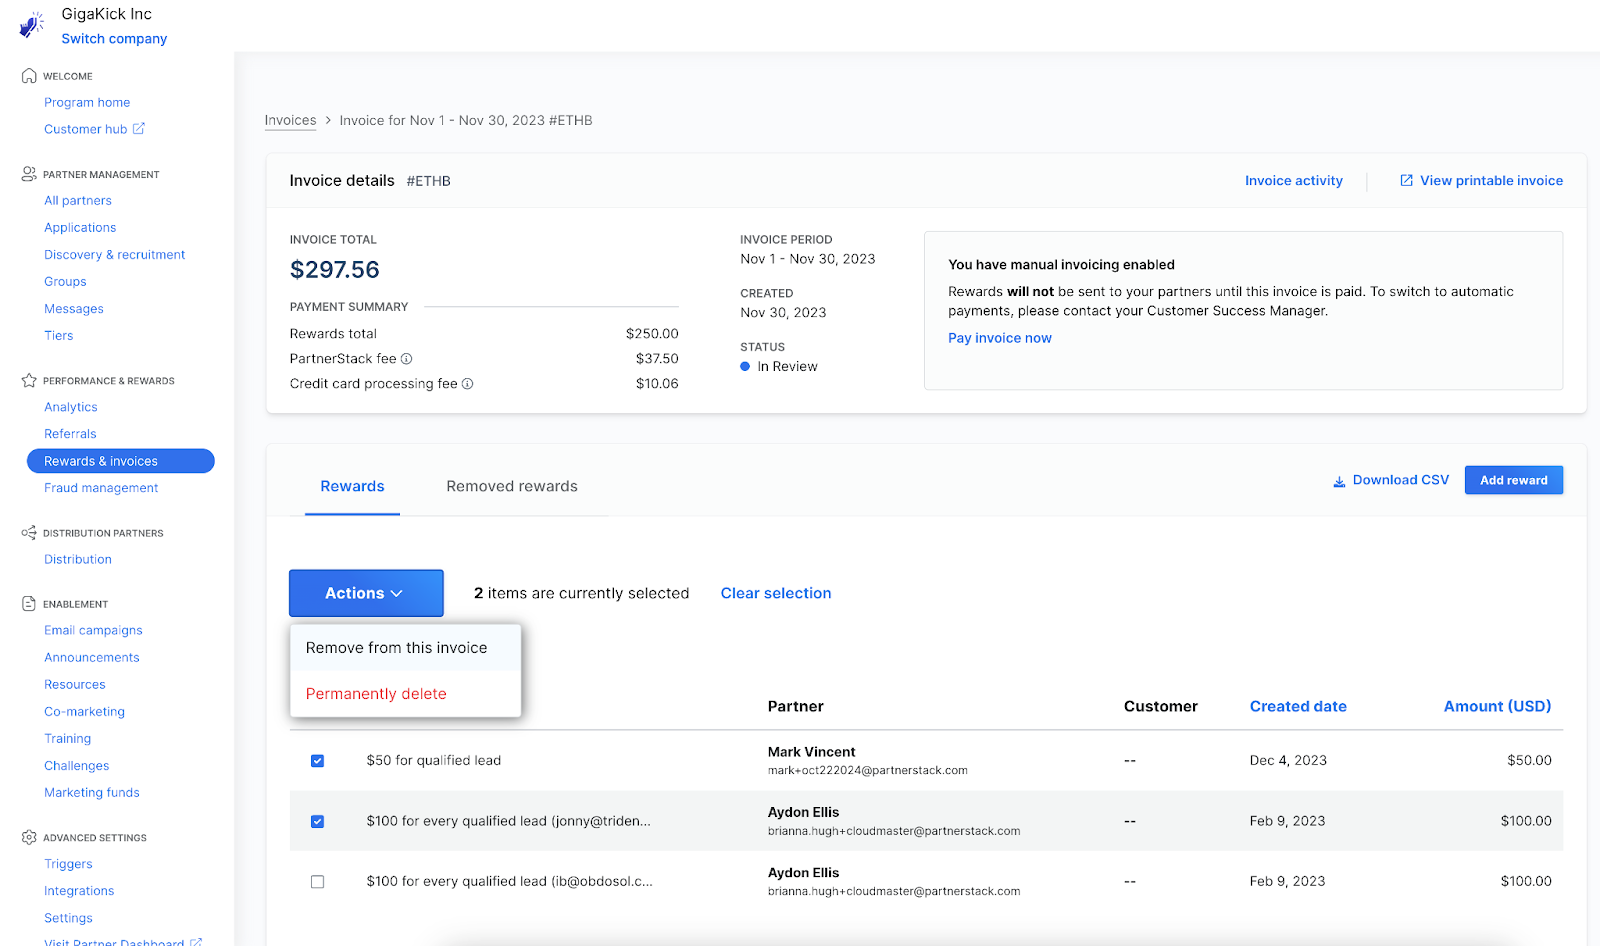
Task: Click the Credit card processing fee info icon
Action: pyautogui.click(x=468, y=384)
